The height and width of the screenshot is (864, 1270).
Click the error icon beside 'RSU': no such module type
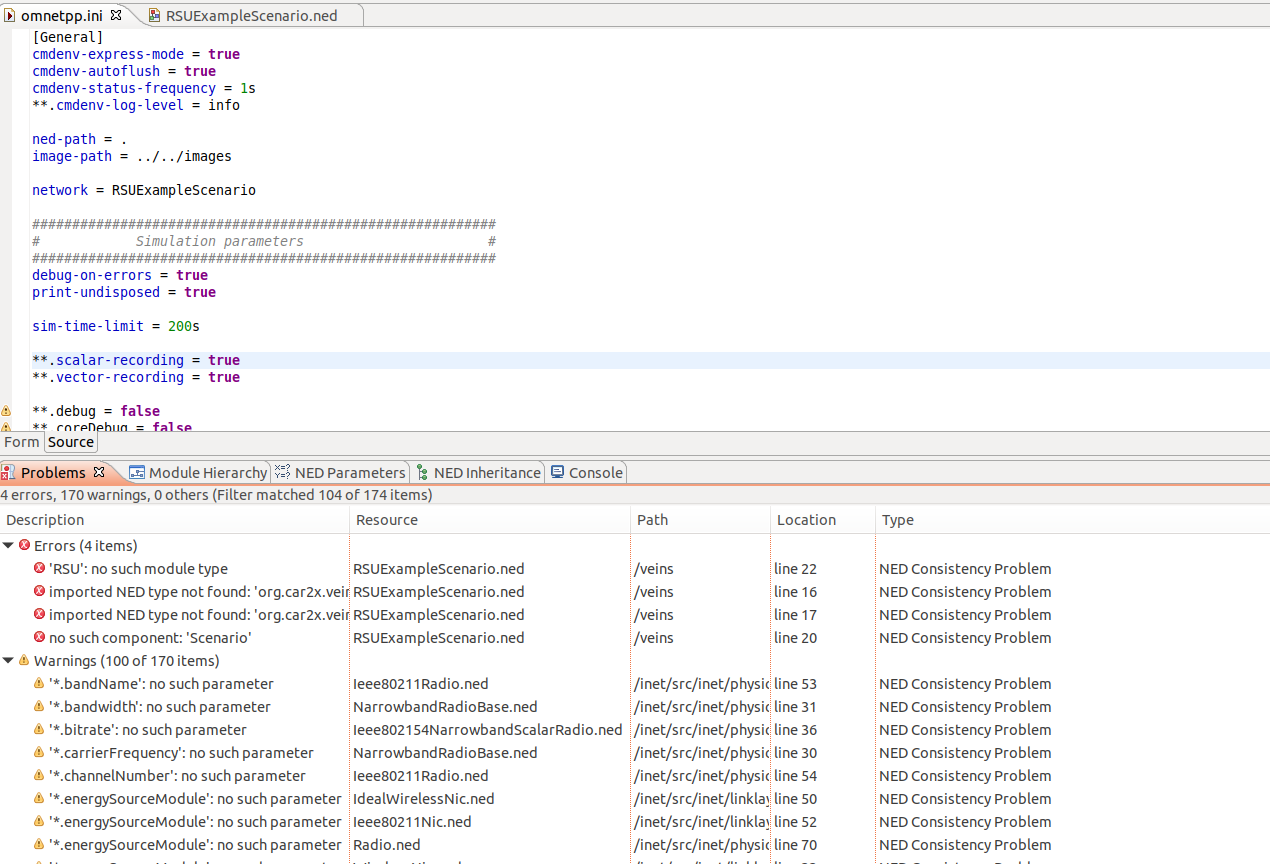[x=40, y=568]
